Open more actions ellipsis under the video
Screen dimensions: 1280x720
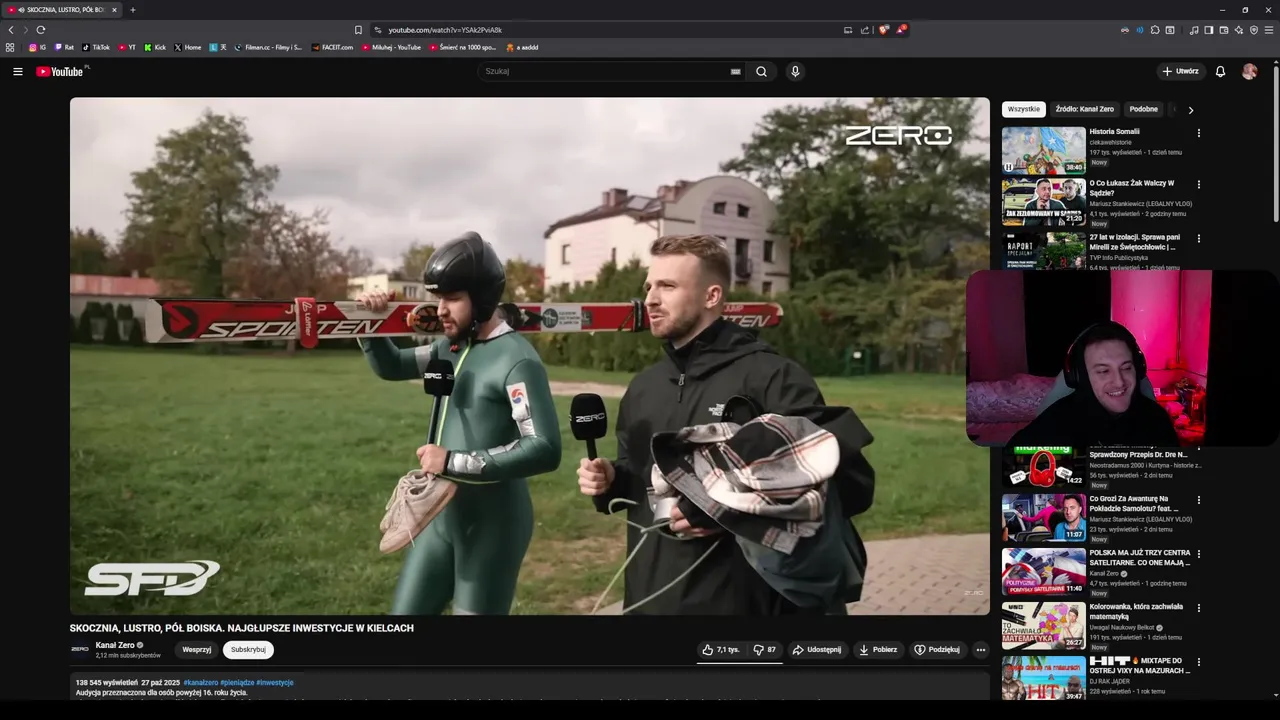pyautogui.click(x=980, y=649)
